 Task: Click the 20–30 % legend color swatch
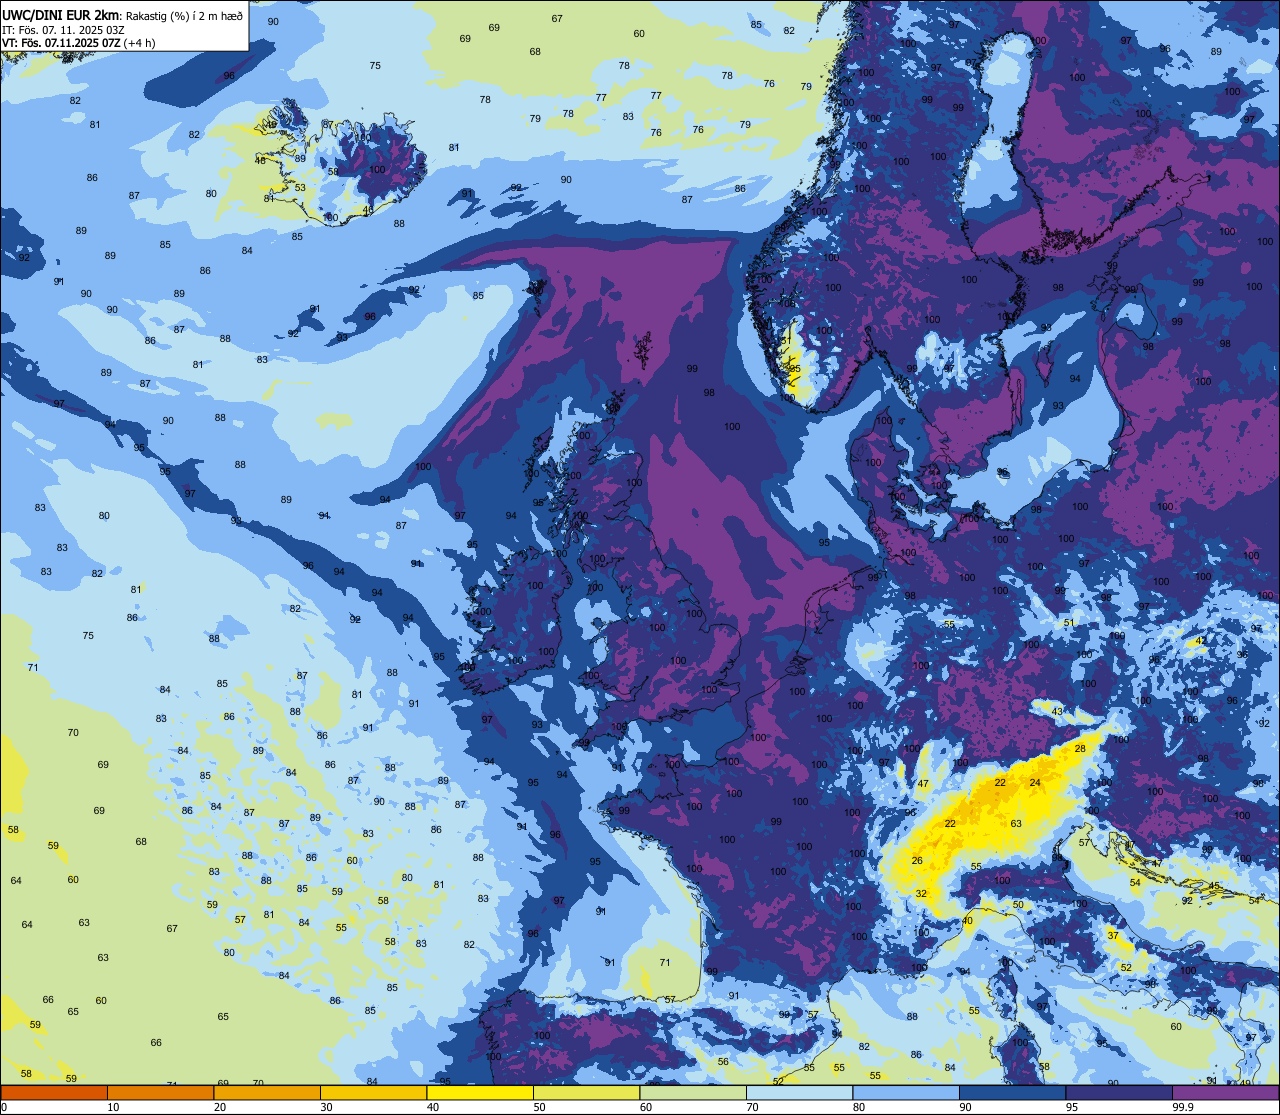pos(267,1093)
